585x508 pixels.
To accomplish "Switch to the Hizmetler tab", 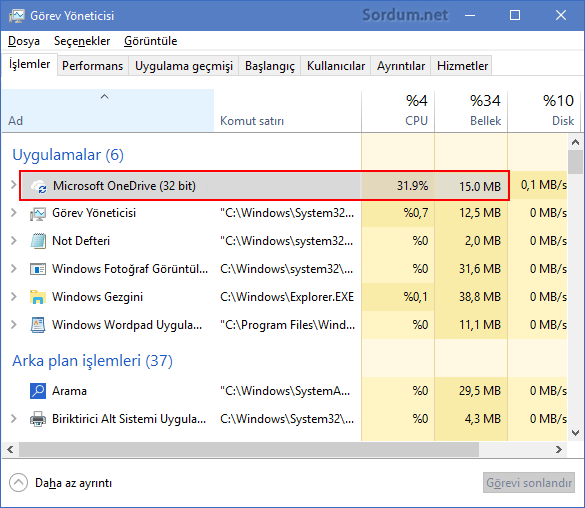I will pyautogui.click(x=462, y=66).
